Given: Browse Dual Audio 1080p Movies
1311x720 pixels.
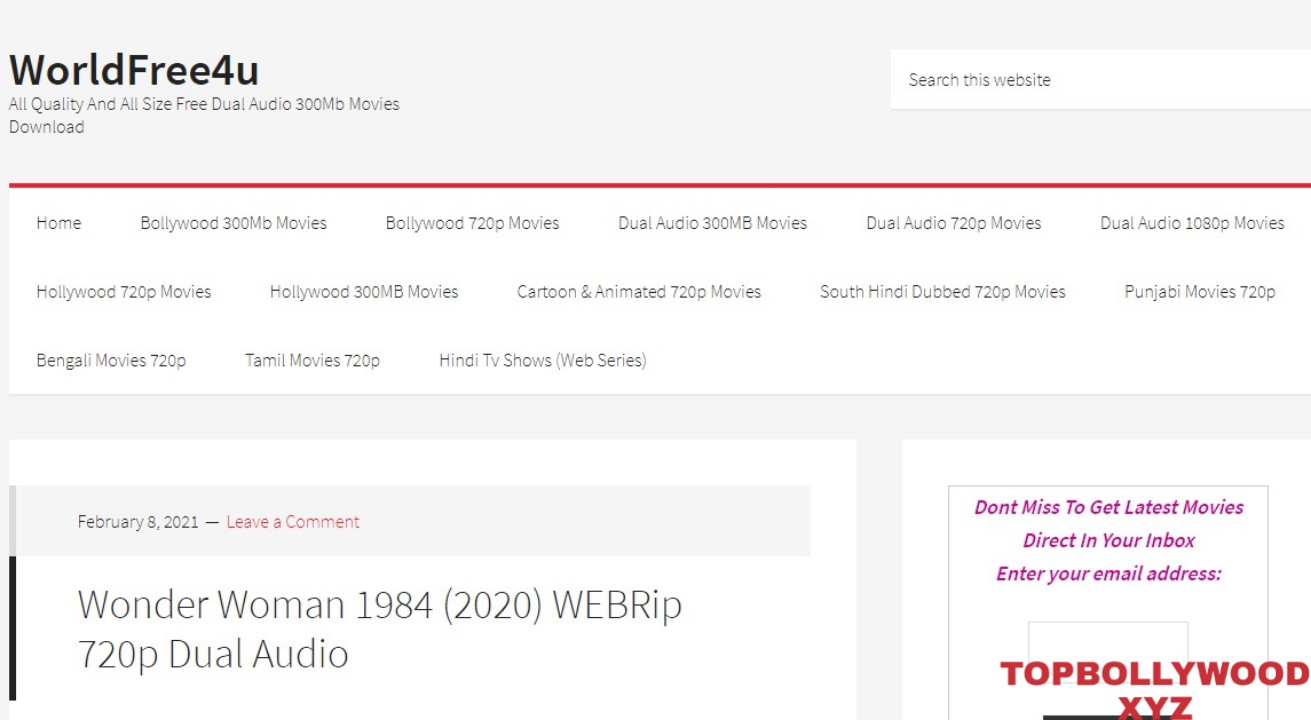Looking at the screenshot, I should click(x=1192, y=223).
